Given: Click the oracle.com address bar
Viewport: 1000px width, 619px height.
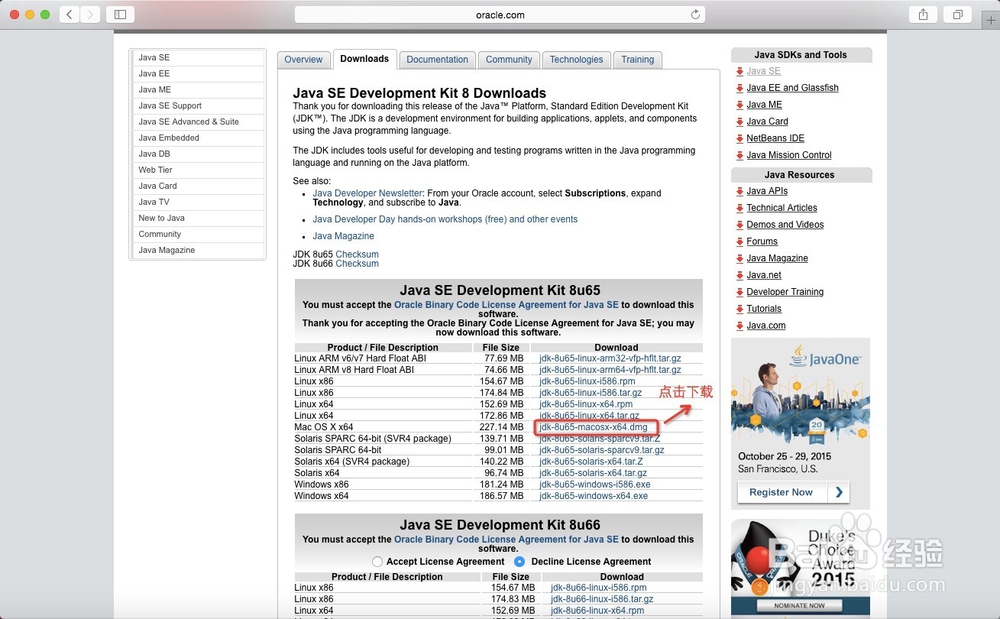Looking at the screenshot, I should [499, 15].
